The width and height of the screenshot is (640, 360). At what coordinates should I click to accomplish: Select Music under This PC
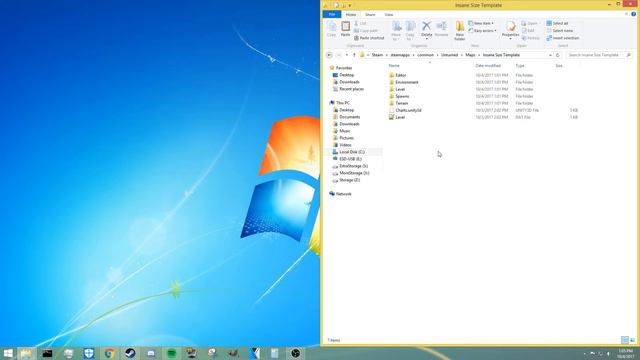(344, 131)
